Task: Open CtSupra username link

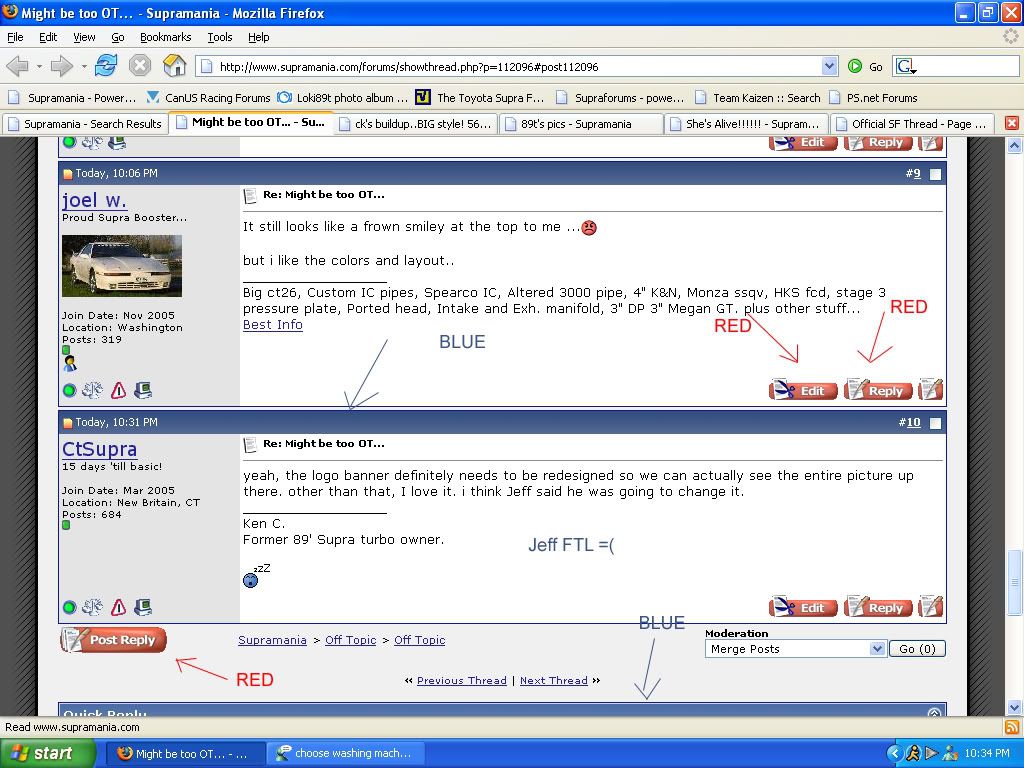Action: tap(99, 449)
